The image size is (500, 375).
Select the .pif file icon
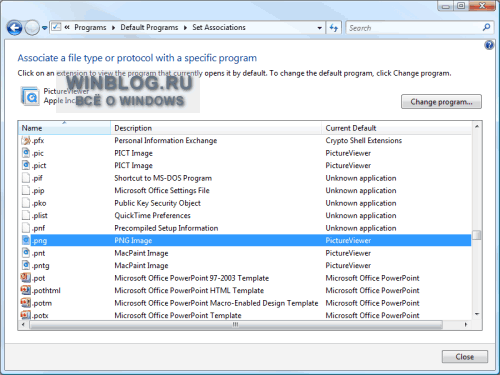click(x=26, y=178)
